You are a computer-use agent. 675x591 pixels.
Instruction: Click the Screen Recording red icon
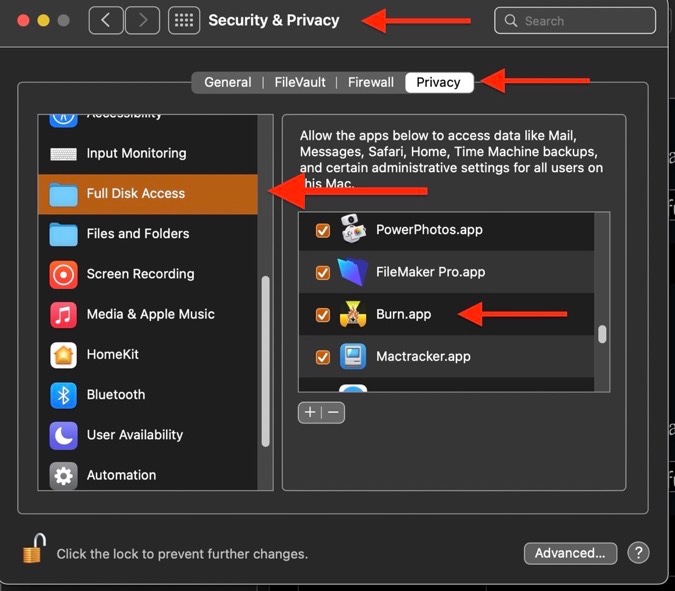tap(63, 274)
